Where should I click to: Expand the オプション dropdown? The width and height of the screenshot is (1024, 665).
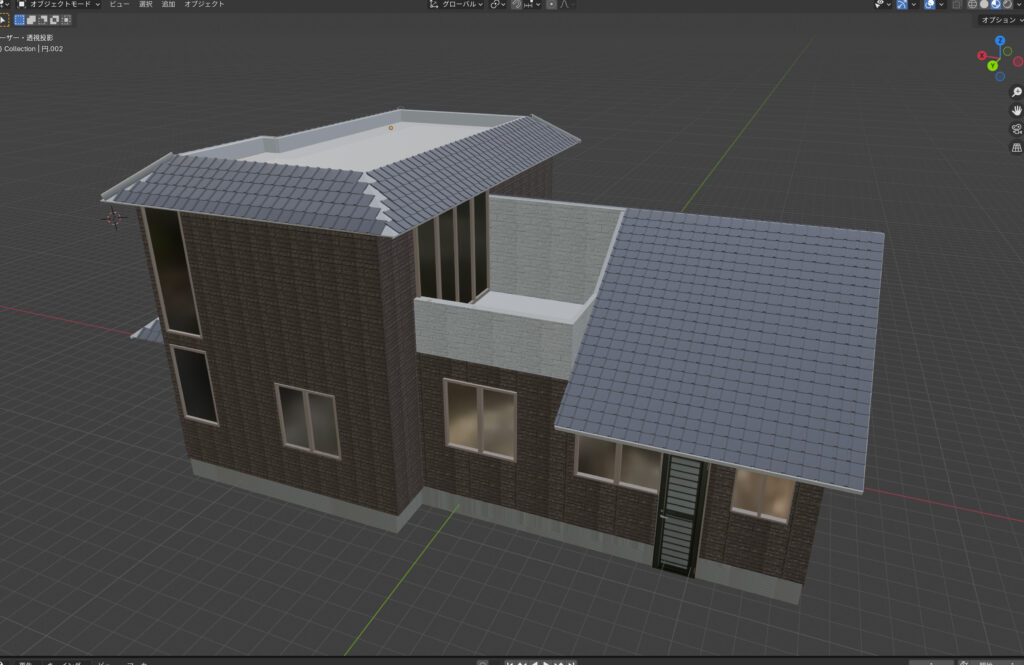(1000, 20)
